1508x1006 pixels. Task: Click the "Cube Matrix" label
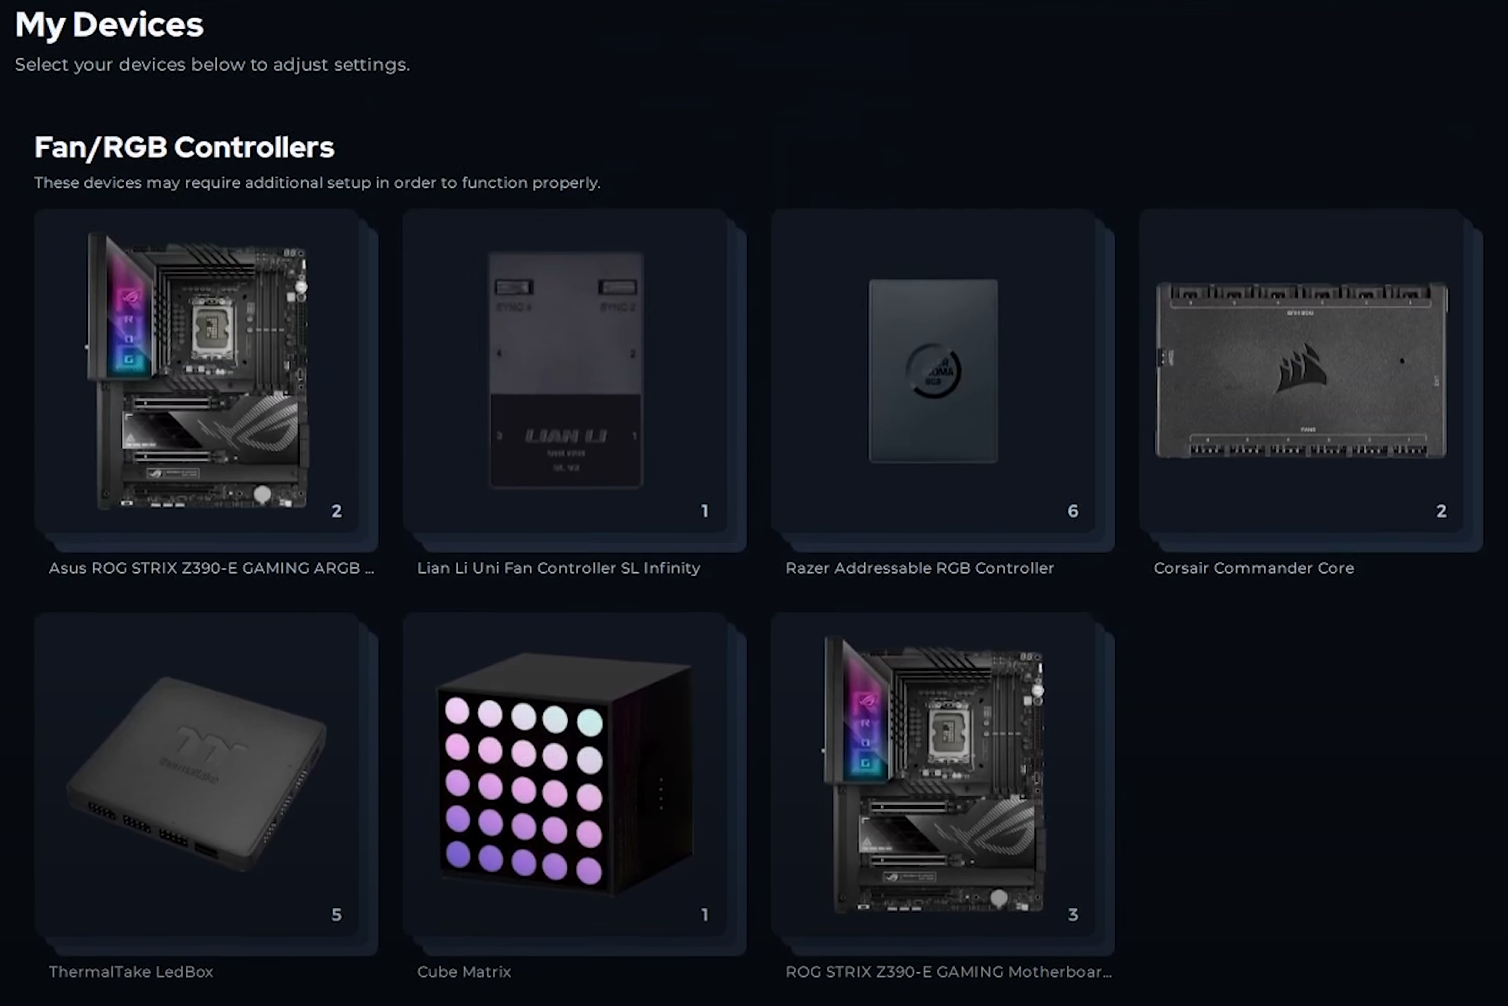(464, 972)
